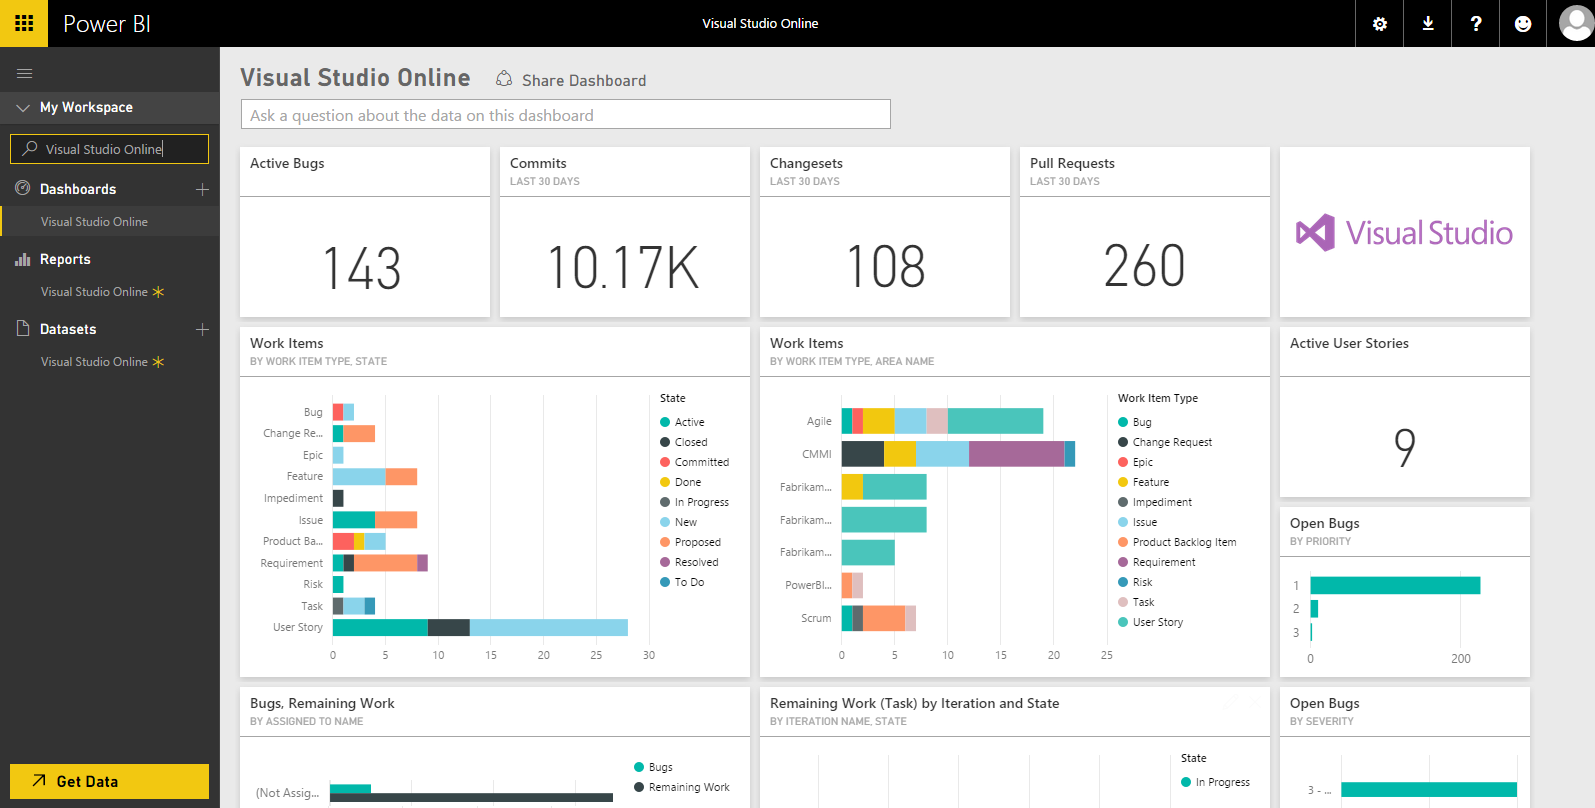
Task: Click the Agile bar in area chart
Action: (942, 421)
